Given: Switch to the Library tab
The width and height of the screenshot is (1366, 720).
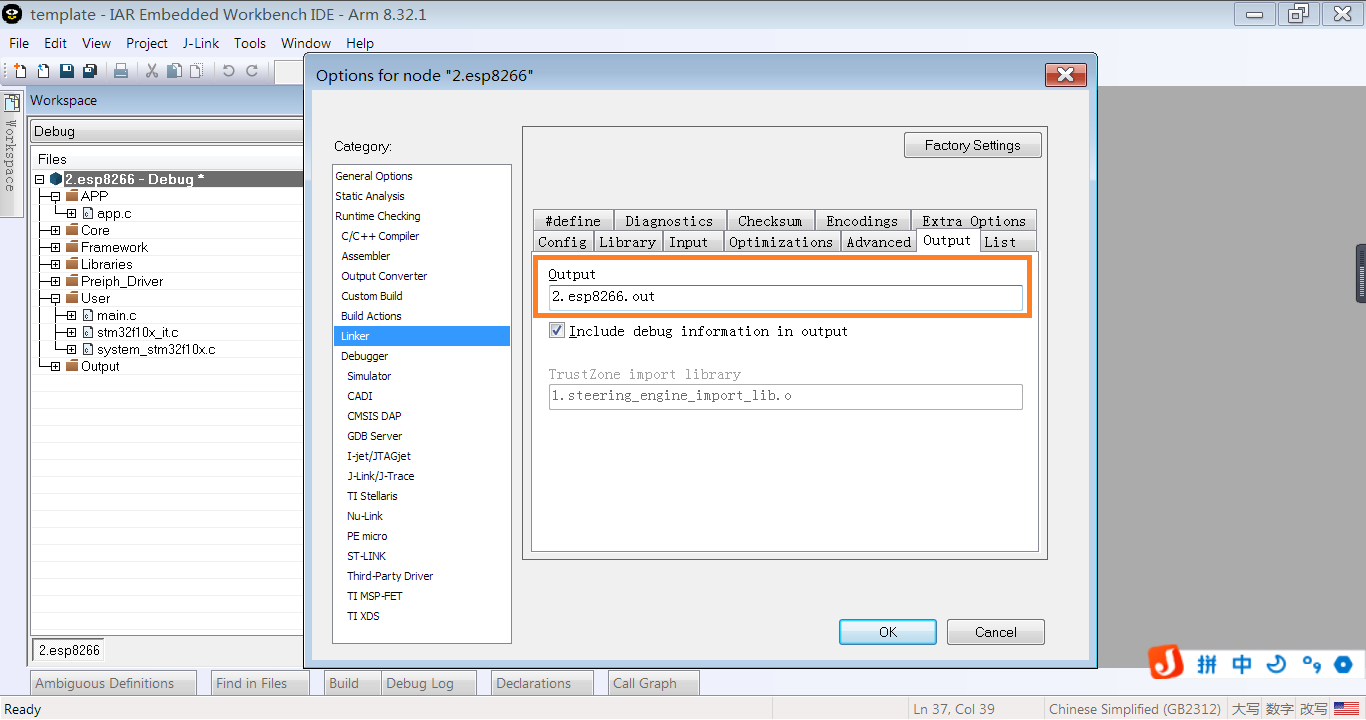Looking at the screenshot, I should pyautogui.click(x=627, y=242).
